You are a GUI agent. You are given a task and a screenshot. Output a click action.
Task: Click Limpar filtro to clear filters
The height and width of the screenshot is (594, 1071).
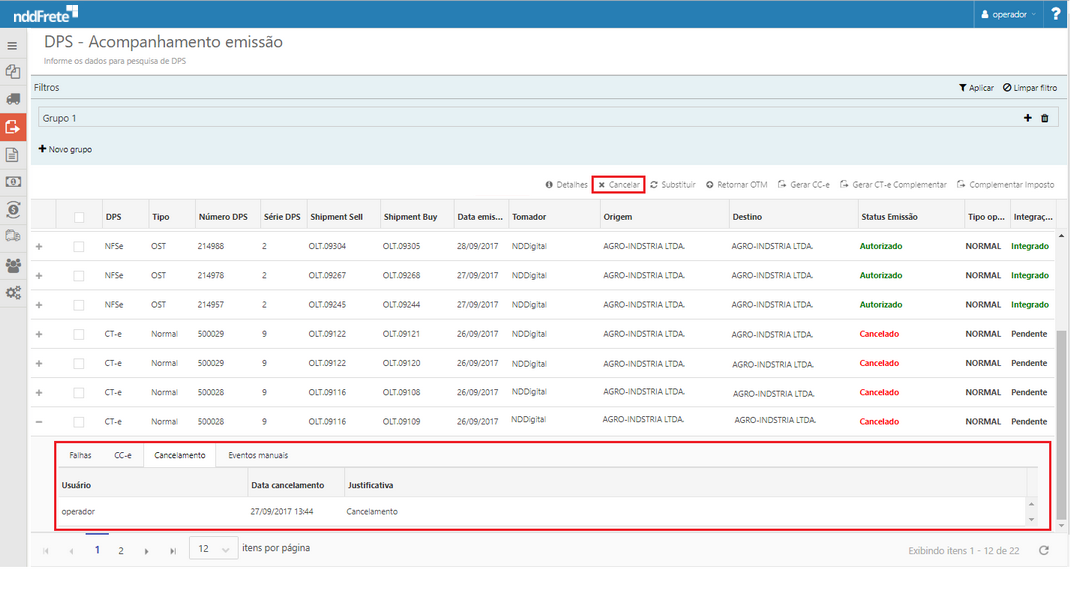(x=1030, y=88)
